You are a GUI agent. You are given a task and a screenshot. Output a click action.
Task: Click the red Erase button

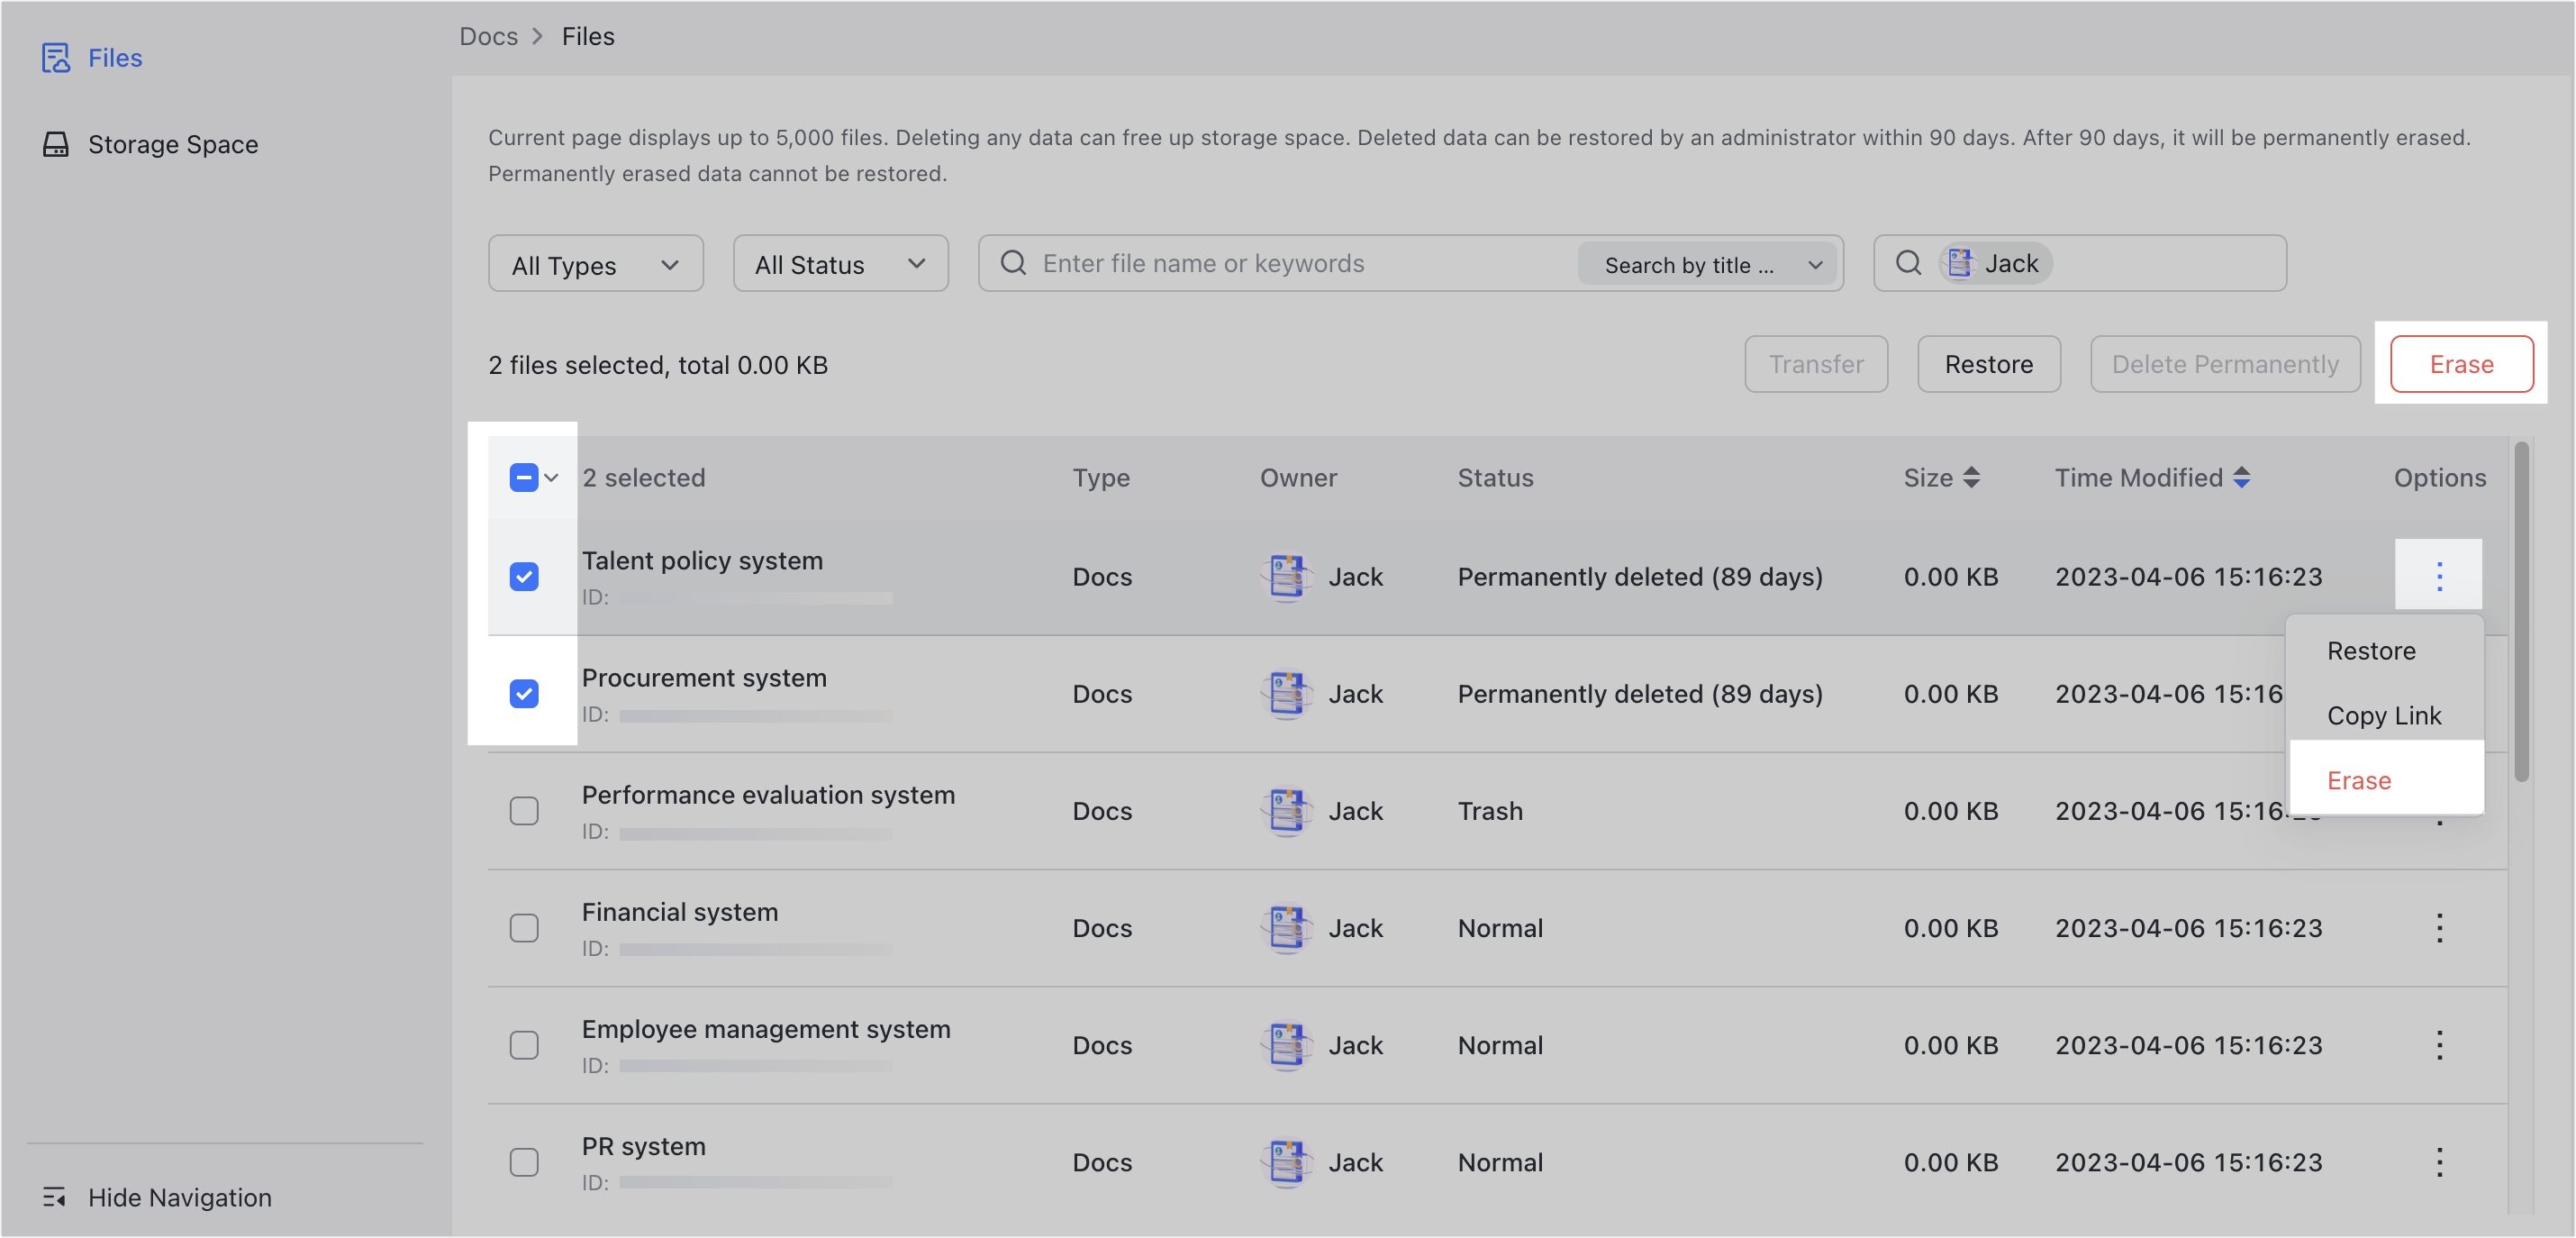[x=2461, y=364]
